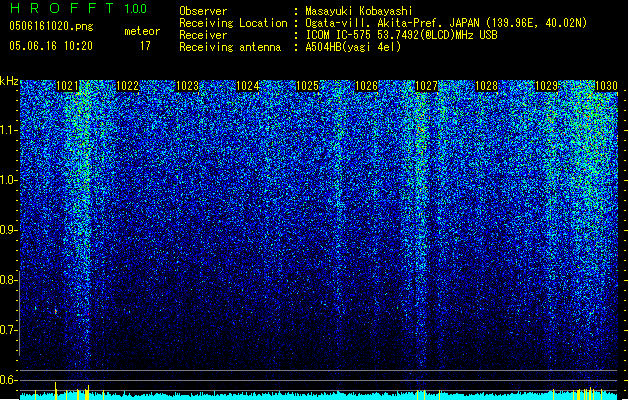The image size is (629, 400).
Task: Click the 1021 time marker
Action: (x=67, y=86)
